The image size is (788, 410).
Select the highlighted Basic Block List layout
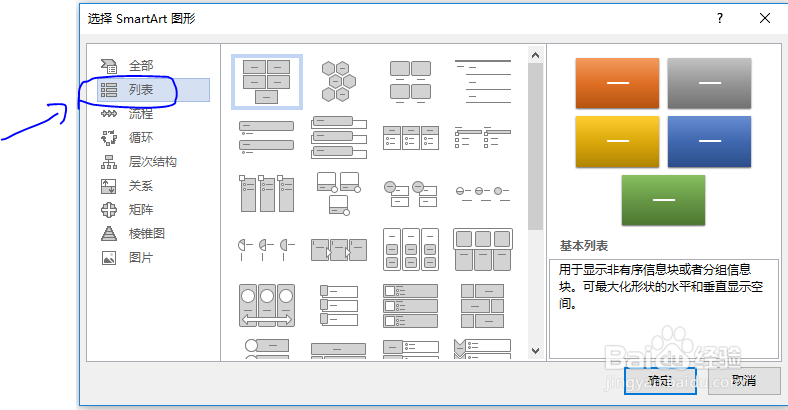click(x=267, y=82)
